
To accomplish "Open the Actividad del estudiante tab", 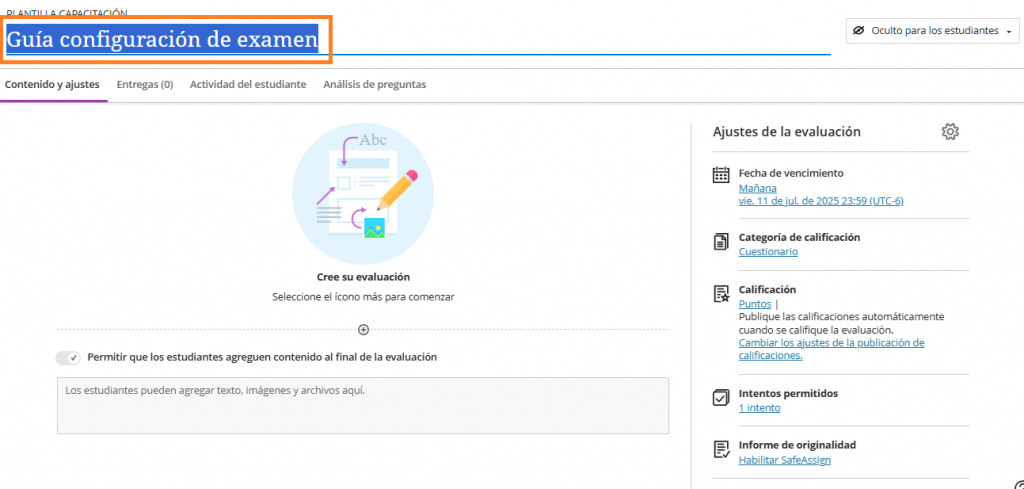I will (x=248, y=85).
